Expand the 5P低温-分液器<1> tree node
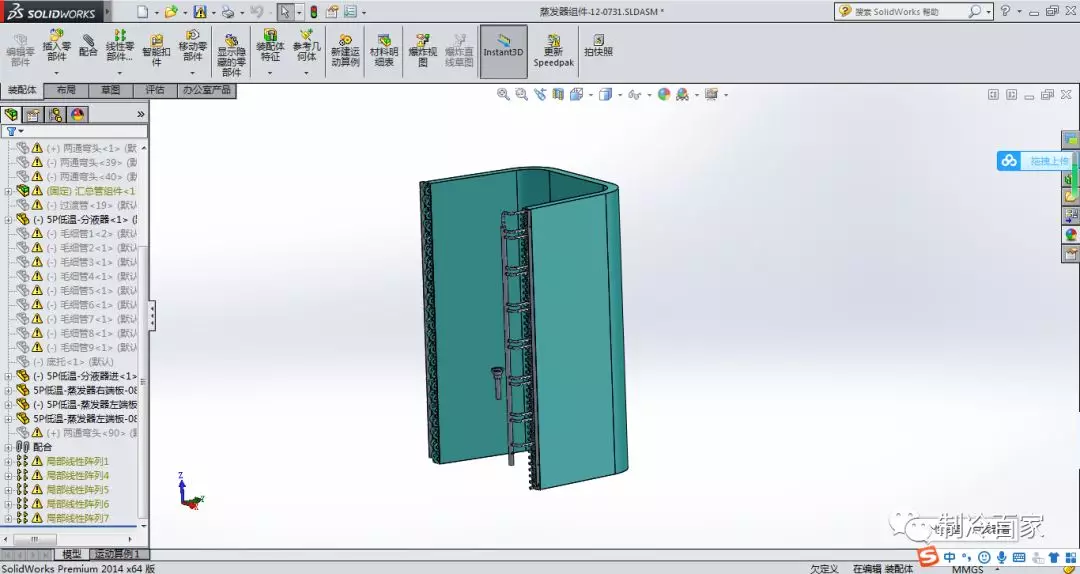 pyautogui.click(x=8, y=220)
